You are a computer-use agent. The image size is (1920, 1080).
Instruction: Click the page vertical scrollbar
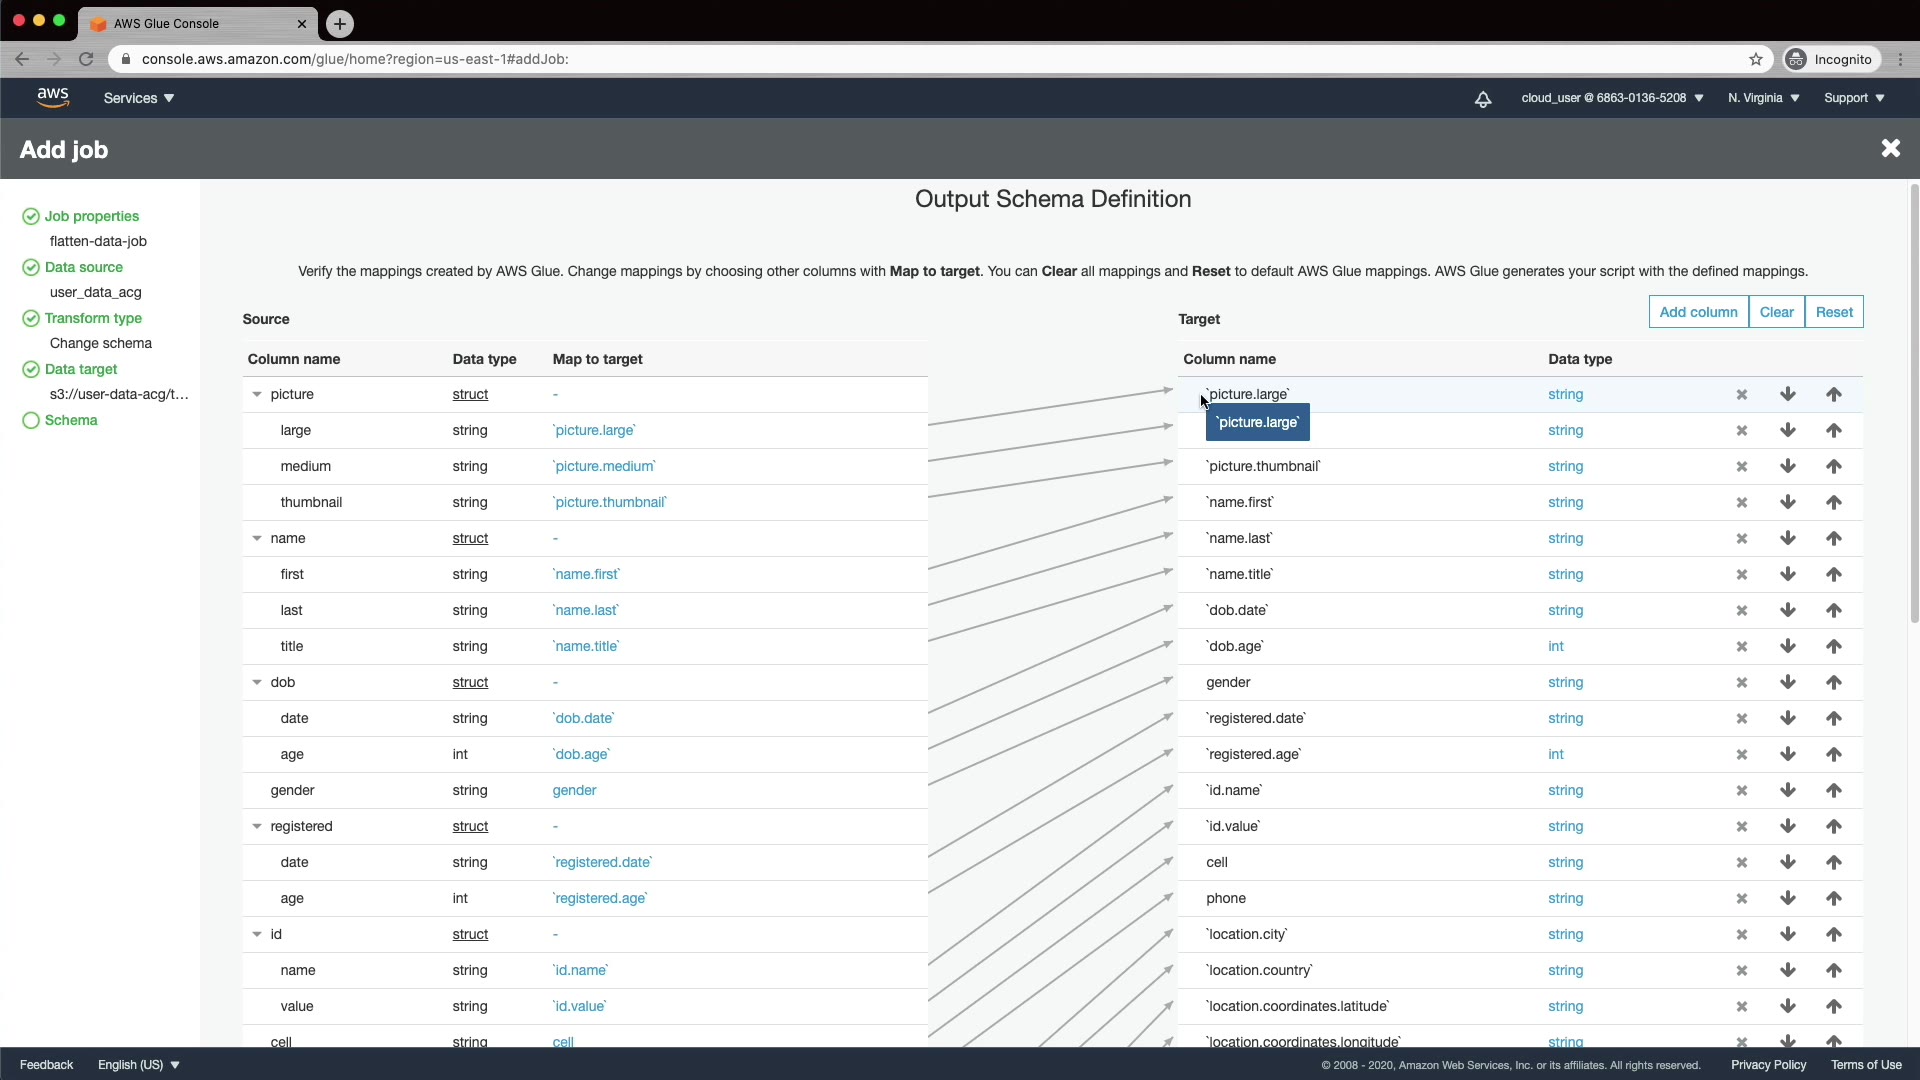pos(1914,400)
